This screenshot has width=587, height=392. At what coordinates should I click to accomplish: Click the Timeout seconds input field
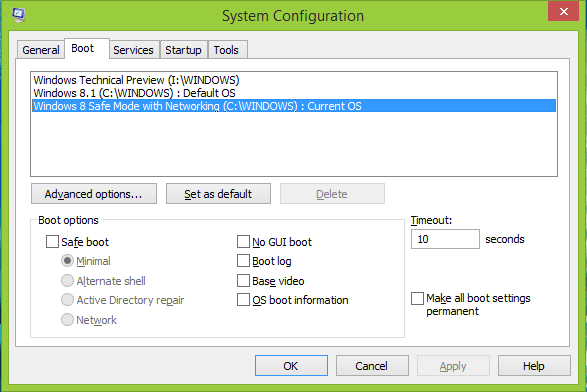445,239
